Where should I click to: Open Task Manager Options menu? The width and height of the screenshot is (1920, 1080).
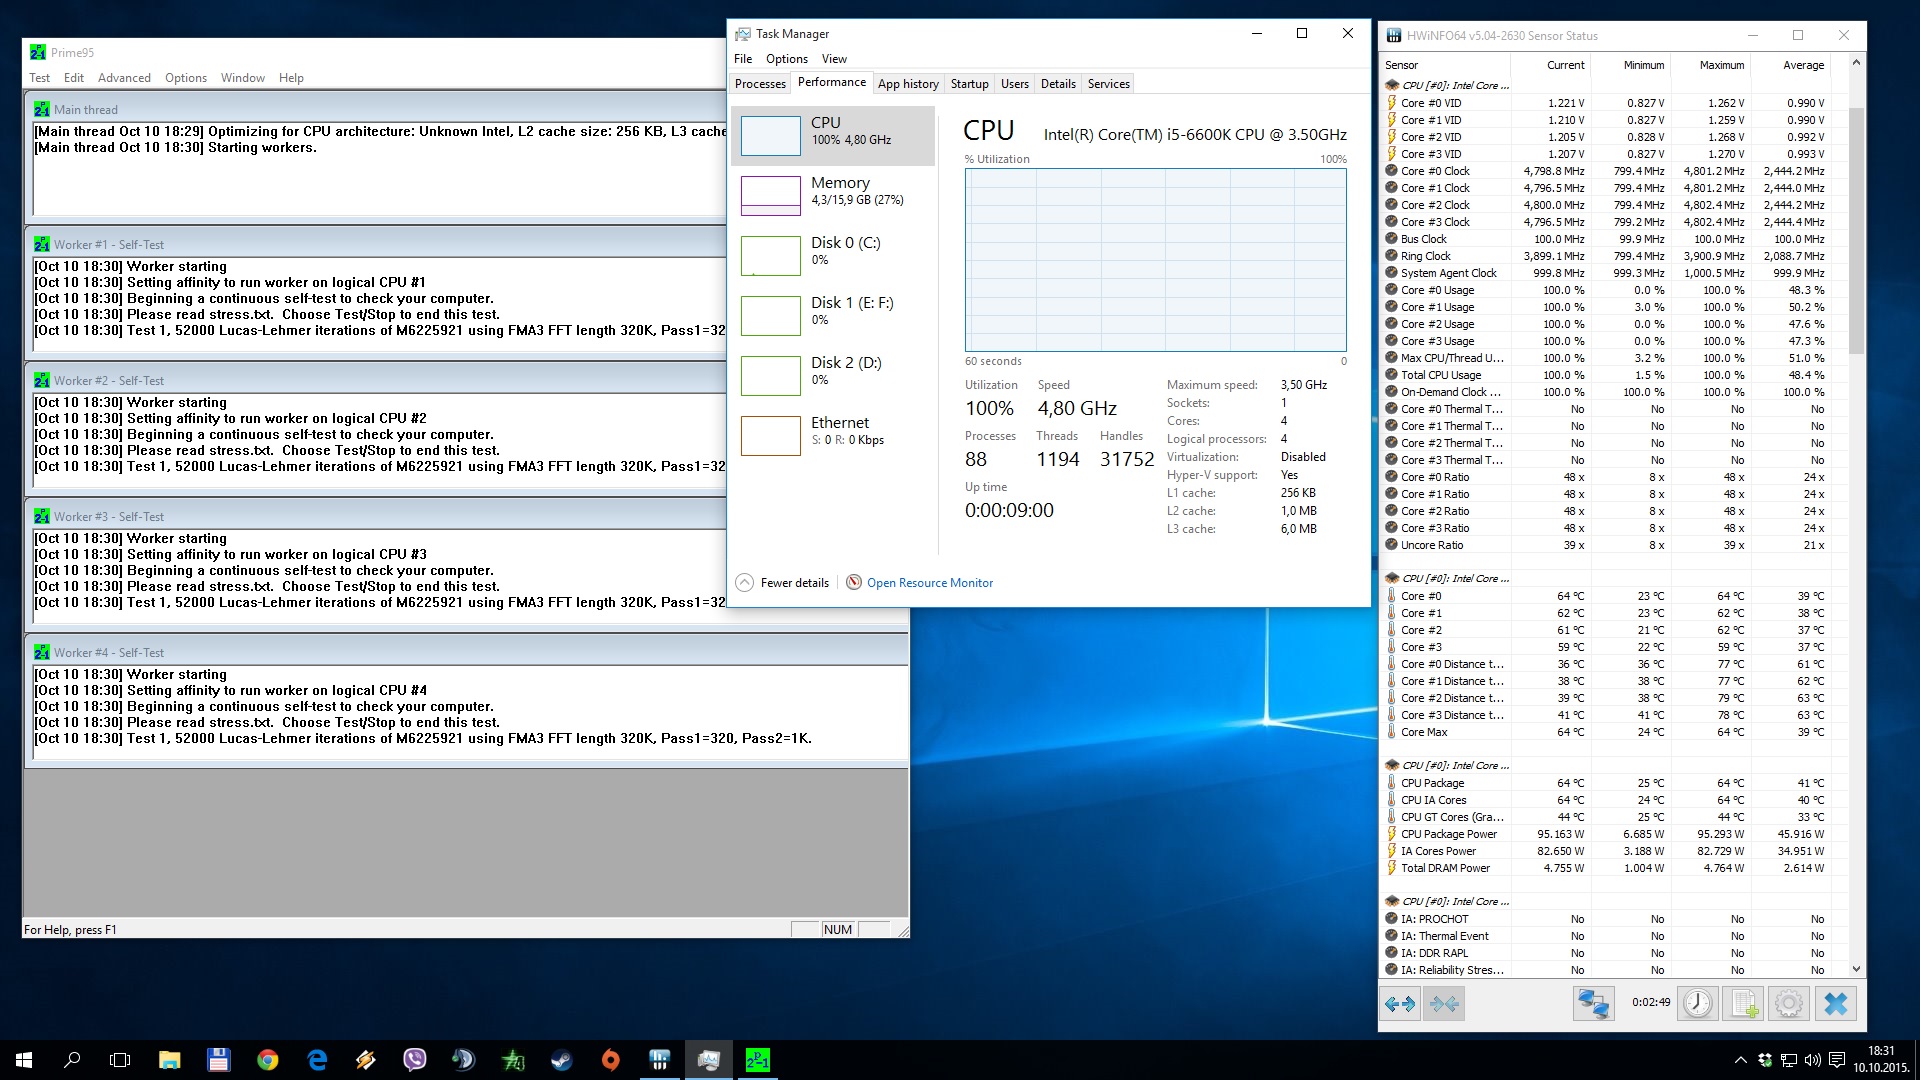(786, 59)
